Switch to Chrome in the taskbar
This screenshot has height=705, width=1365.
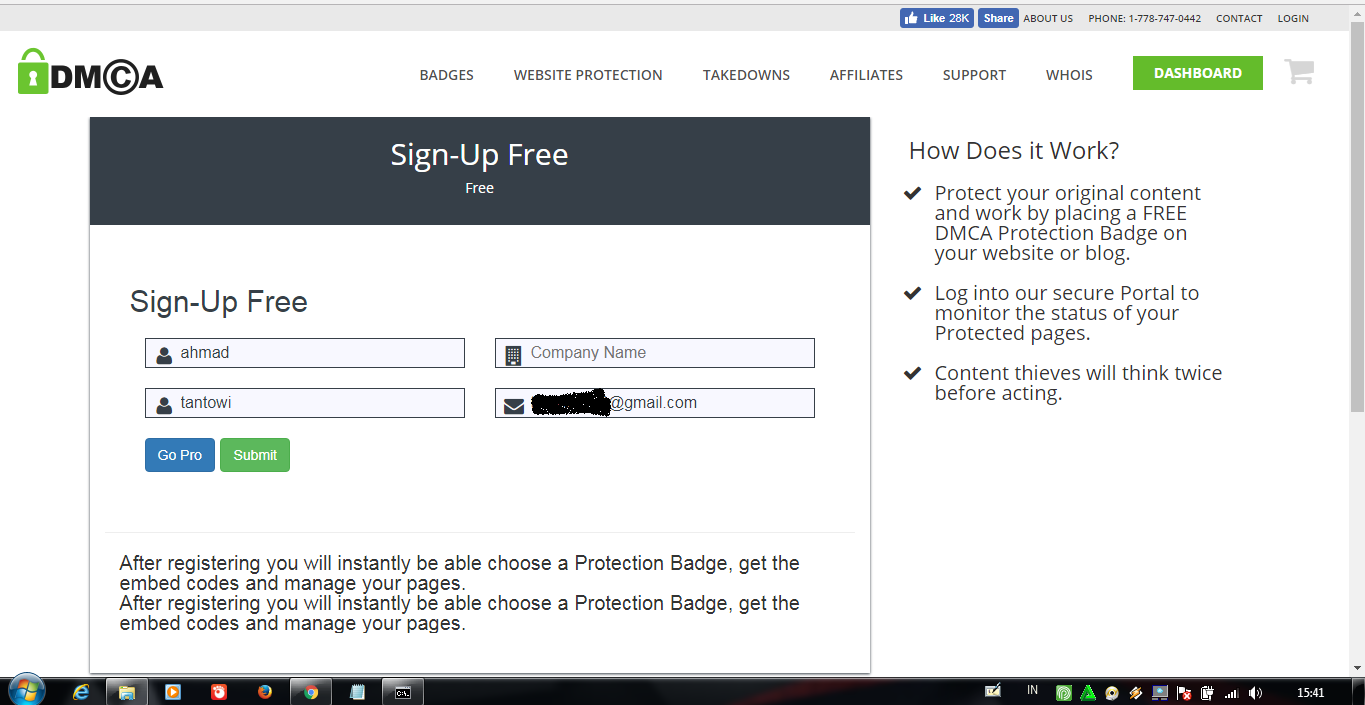click(x=311, y=691)
